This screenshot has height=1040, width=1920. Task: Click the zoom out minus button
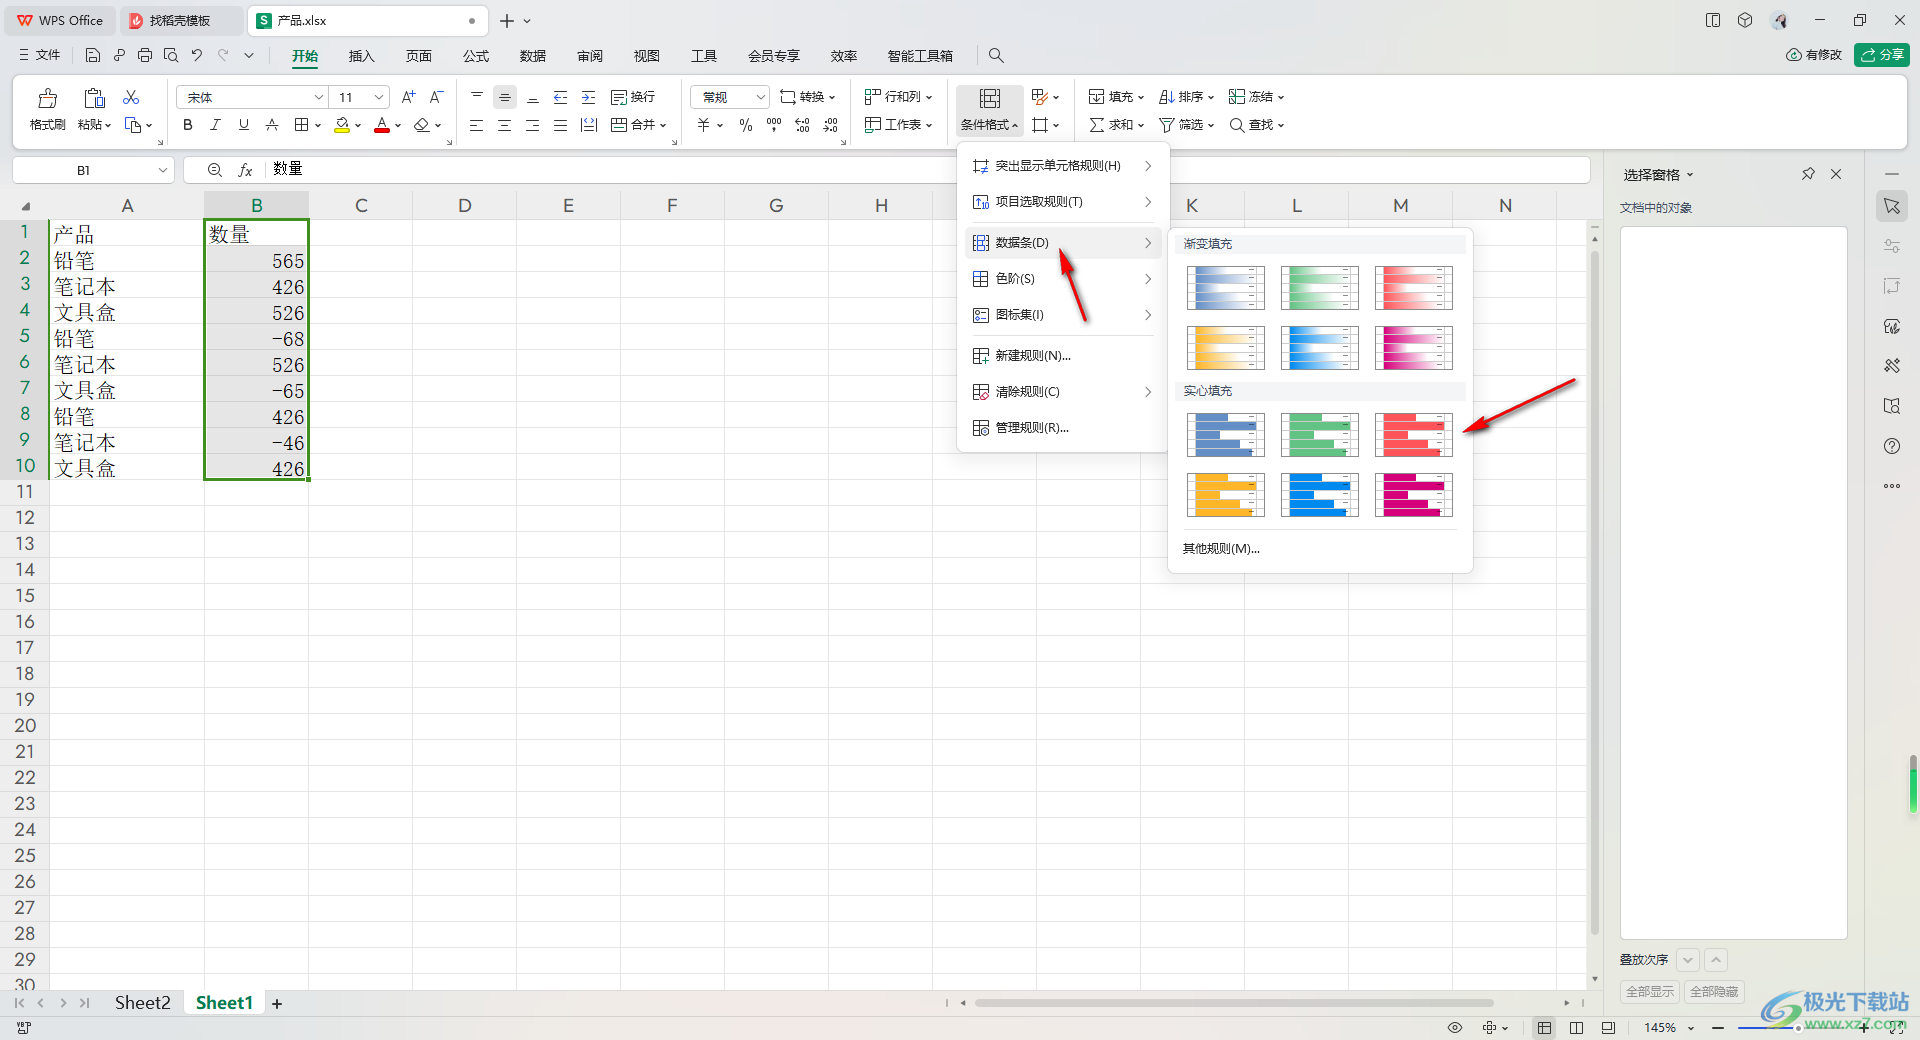(x=1718, y=1028)
